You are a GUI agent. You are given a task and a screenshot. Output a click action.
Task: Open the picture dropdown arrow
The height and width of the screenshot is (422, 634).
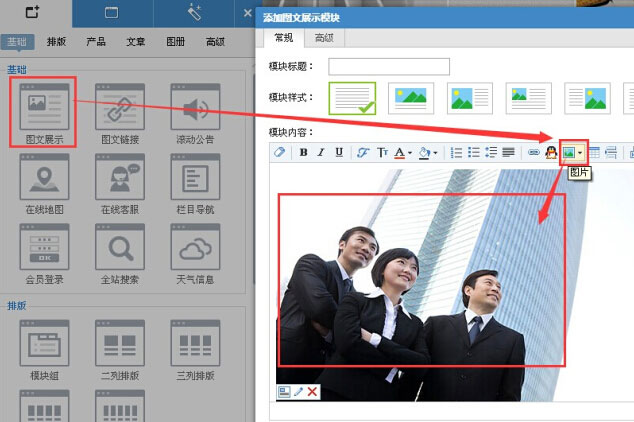[580, 153]
